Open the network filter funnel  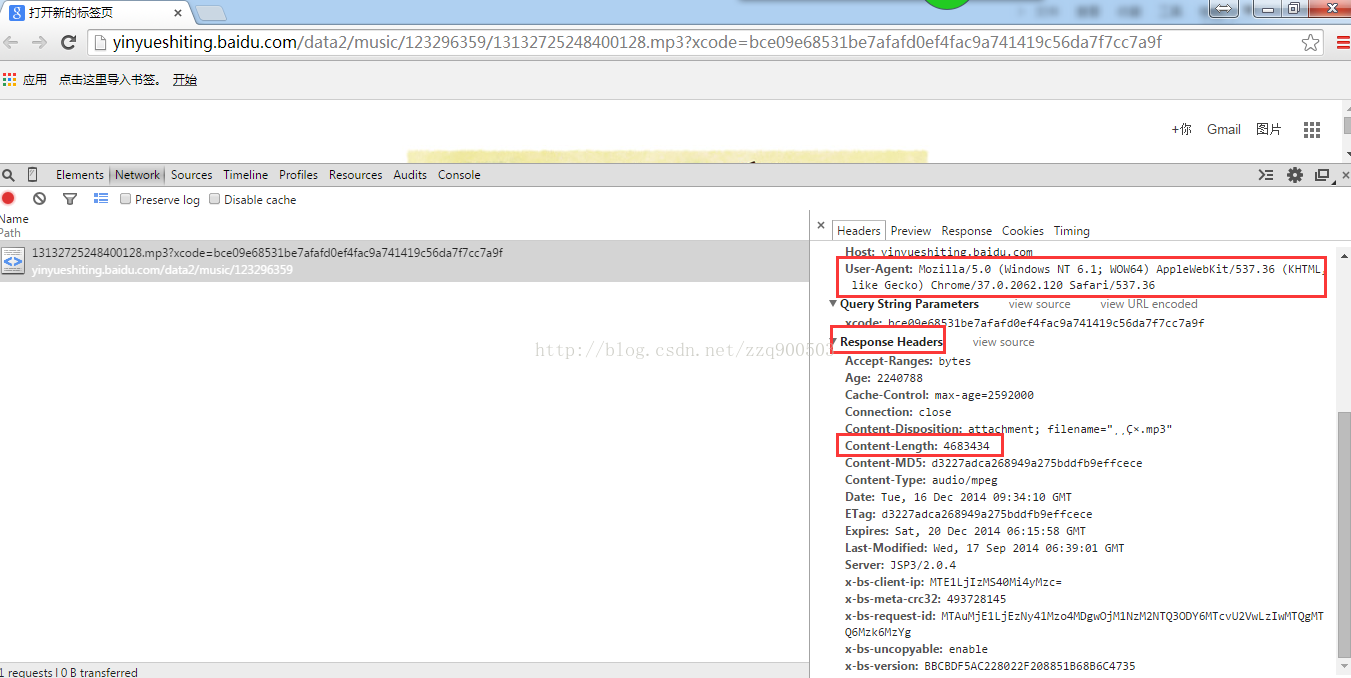[x=70, y=199]
